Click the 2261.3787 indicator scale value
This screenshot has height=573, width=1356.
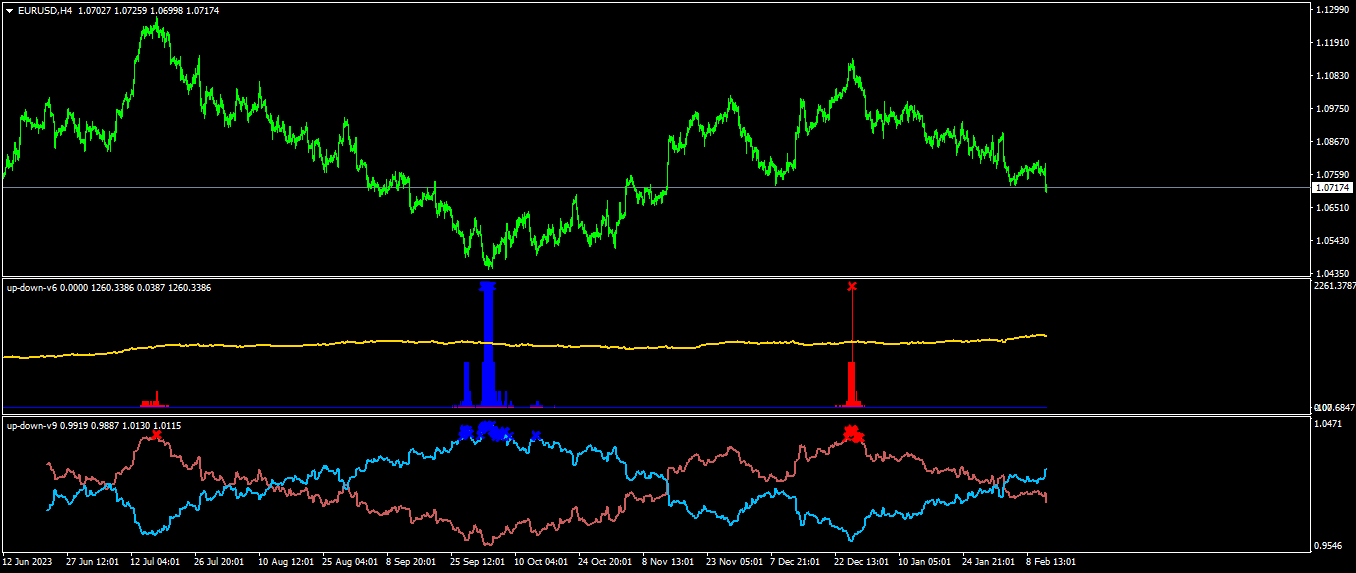(x=1334, y=286)
